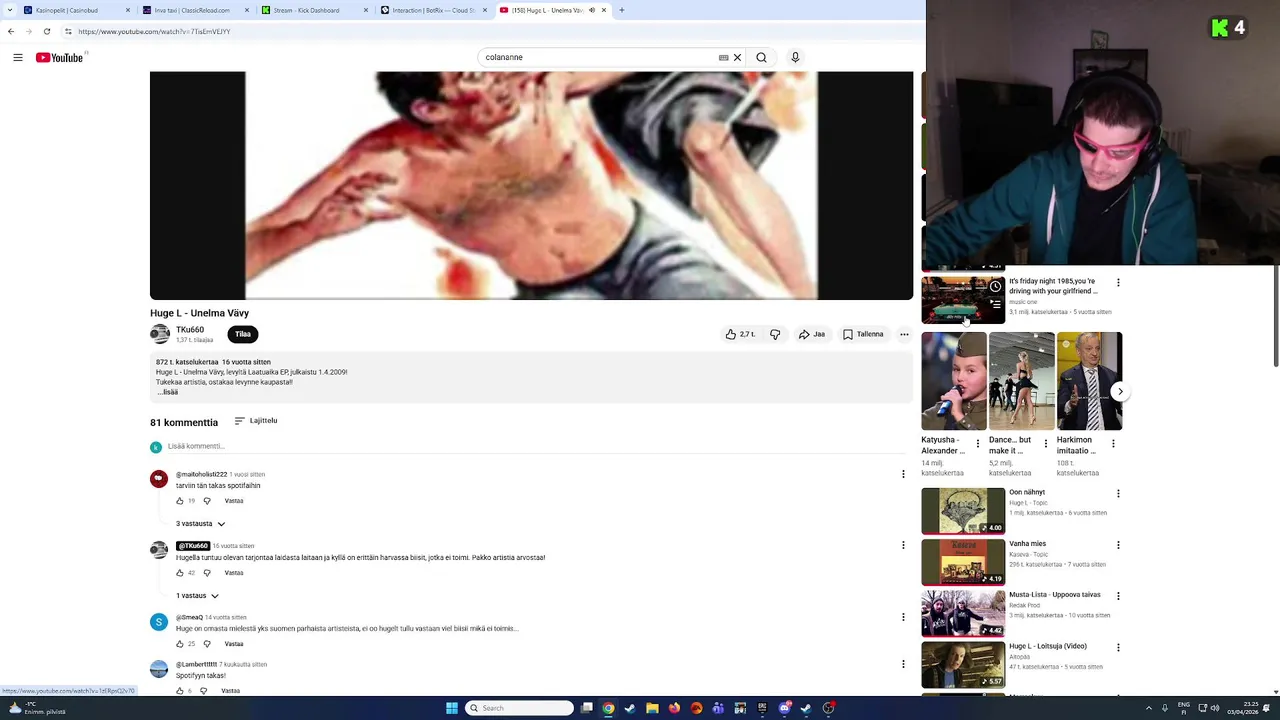Run the search with magnifier button

761,57
